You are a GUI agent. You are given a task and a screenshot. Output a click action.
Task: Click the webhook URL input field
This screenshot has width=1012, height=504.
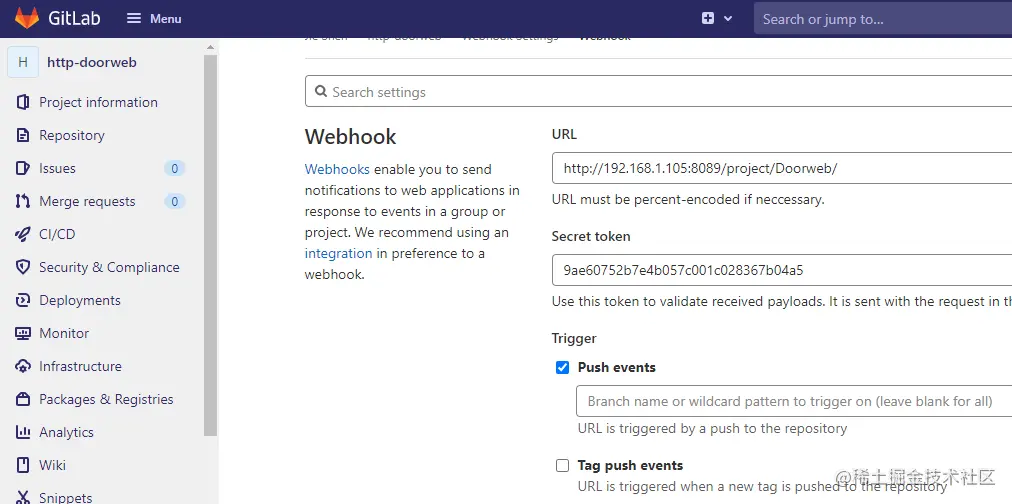click(780, 168)
